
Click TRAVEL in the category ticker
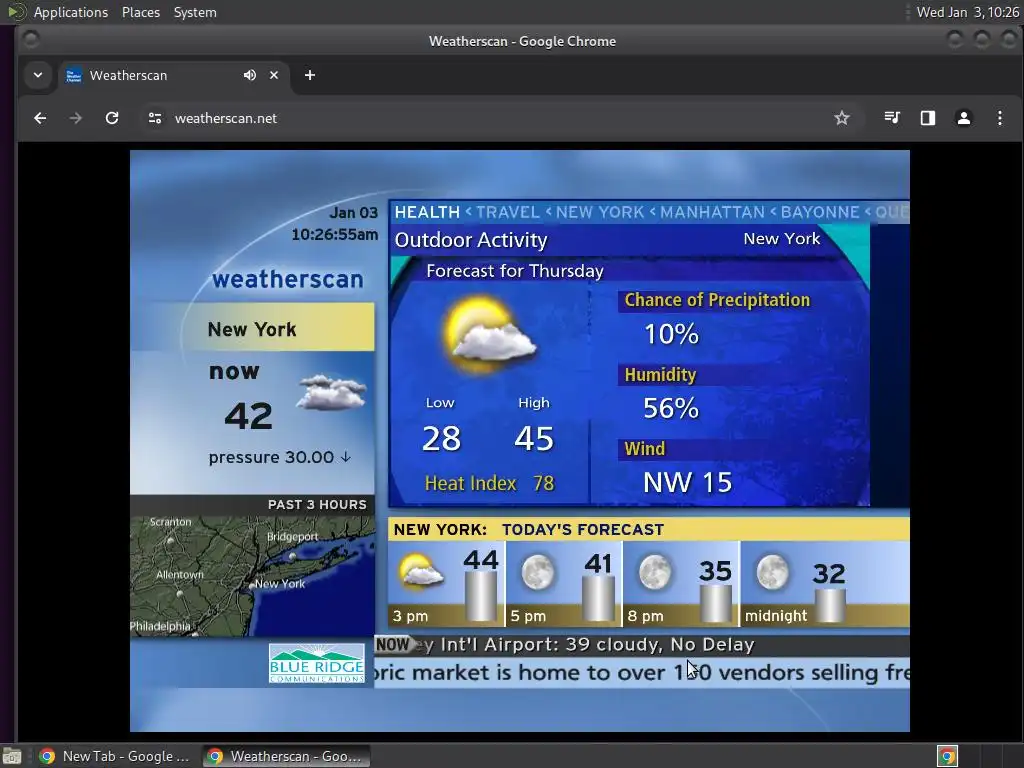click(x=507, y=212)
